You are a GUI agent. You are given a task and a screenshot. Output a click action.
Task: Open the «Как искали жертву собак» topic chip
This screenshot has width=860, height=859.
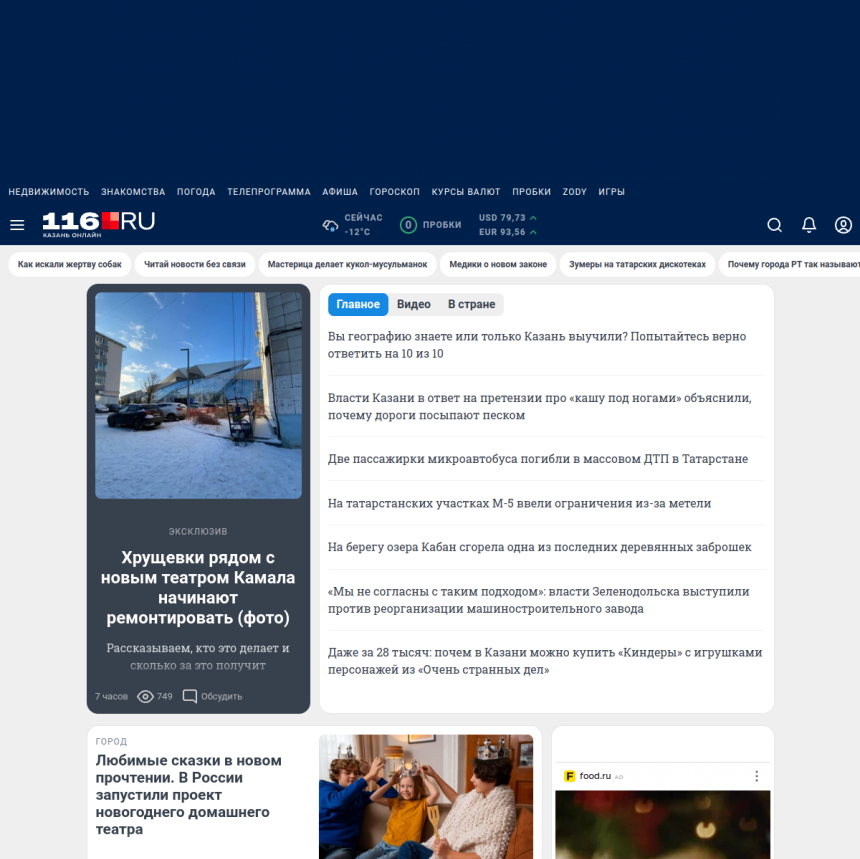click(70, 264)
